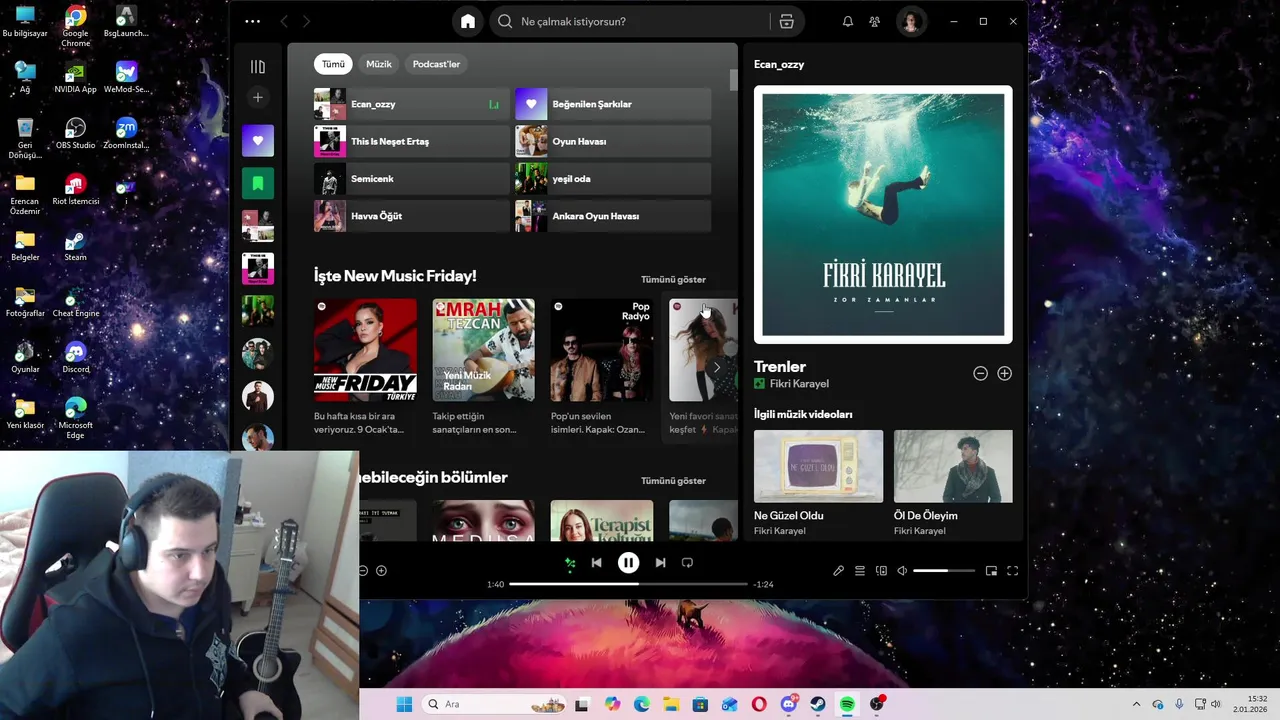Skip to the previous track
The height and width of the screenshot is (720, 1280).
[597, 563]
